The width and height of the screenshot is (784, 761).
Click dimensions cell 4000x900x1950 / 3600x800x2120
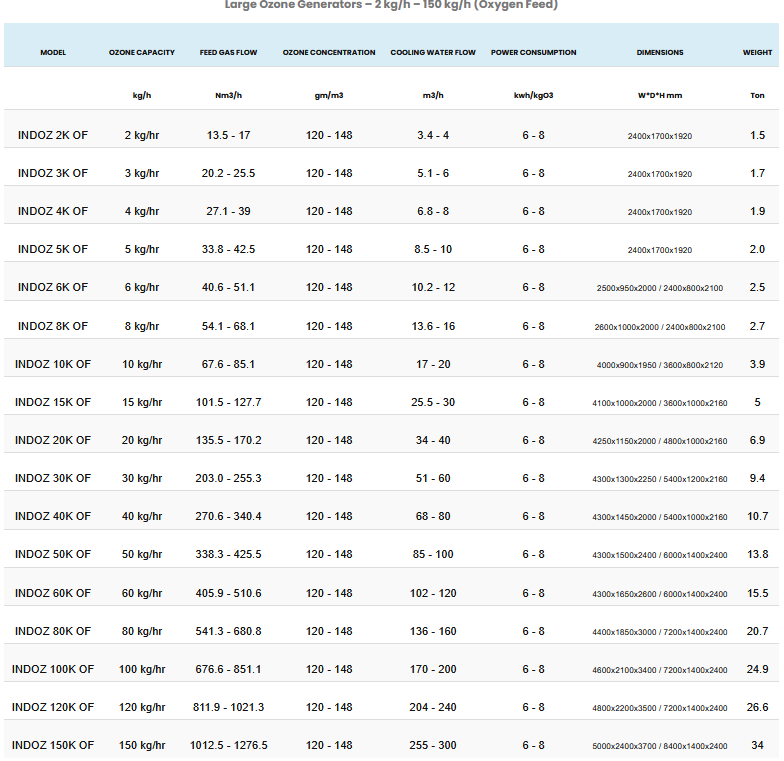660,365
